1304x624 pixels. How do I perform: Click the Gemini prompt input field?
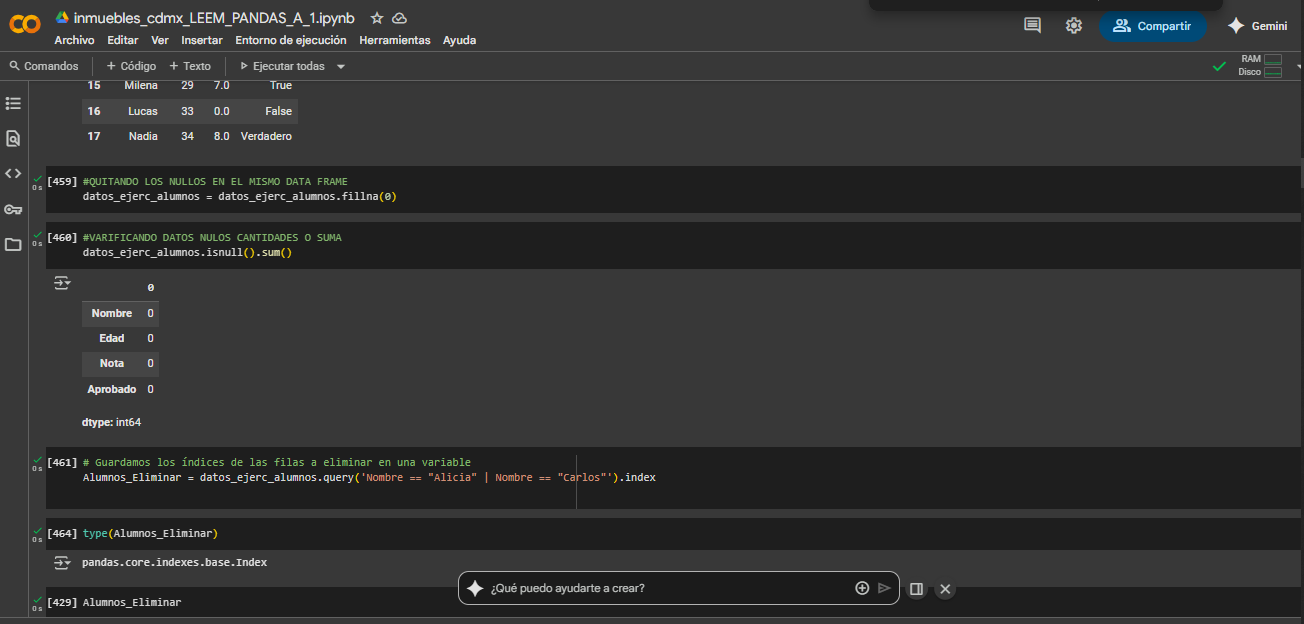[668, 588]
